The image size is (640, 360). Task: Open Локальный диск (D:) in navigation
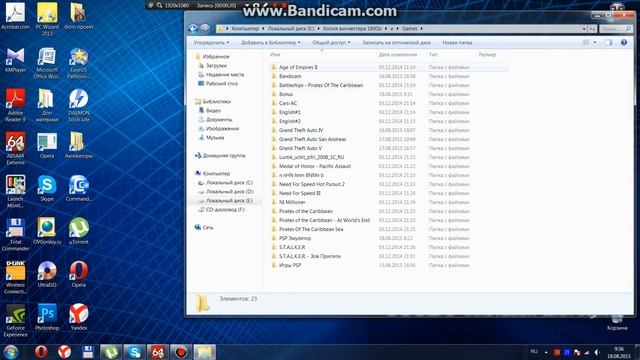(229, 191)
